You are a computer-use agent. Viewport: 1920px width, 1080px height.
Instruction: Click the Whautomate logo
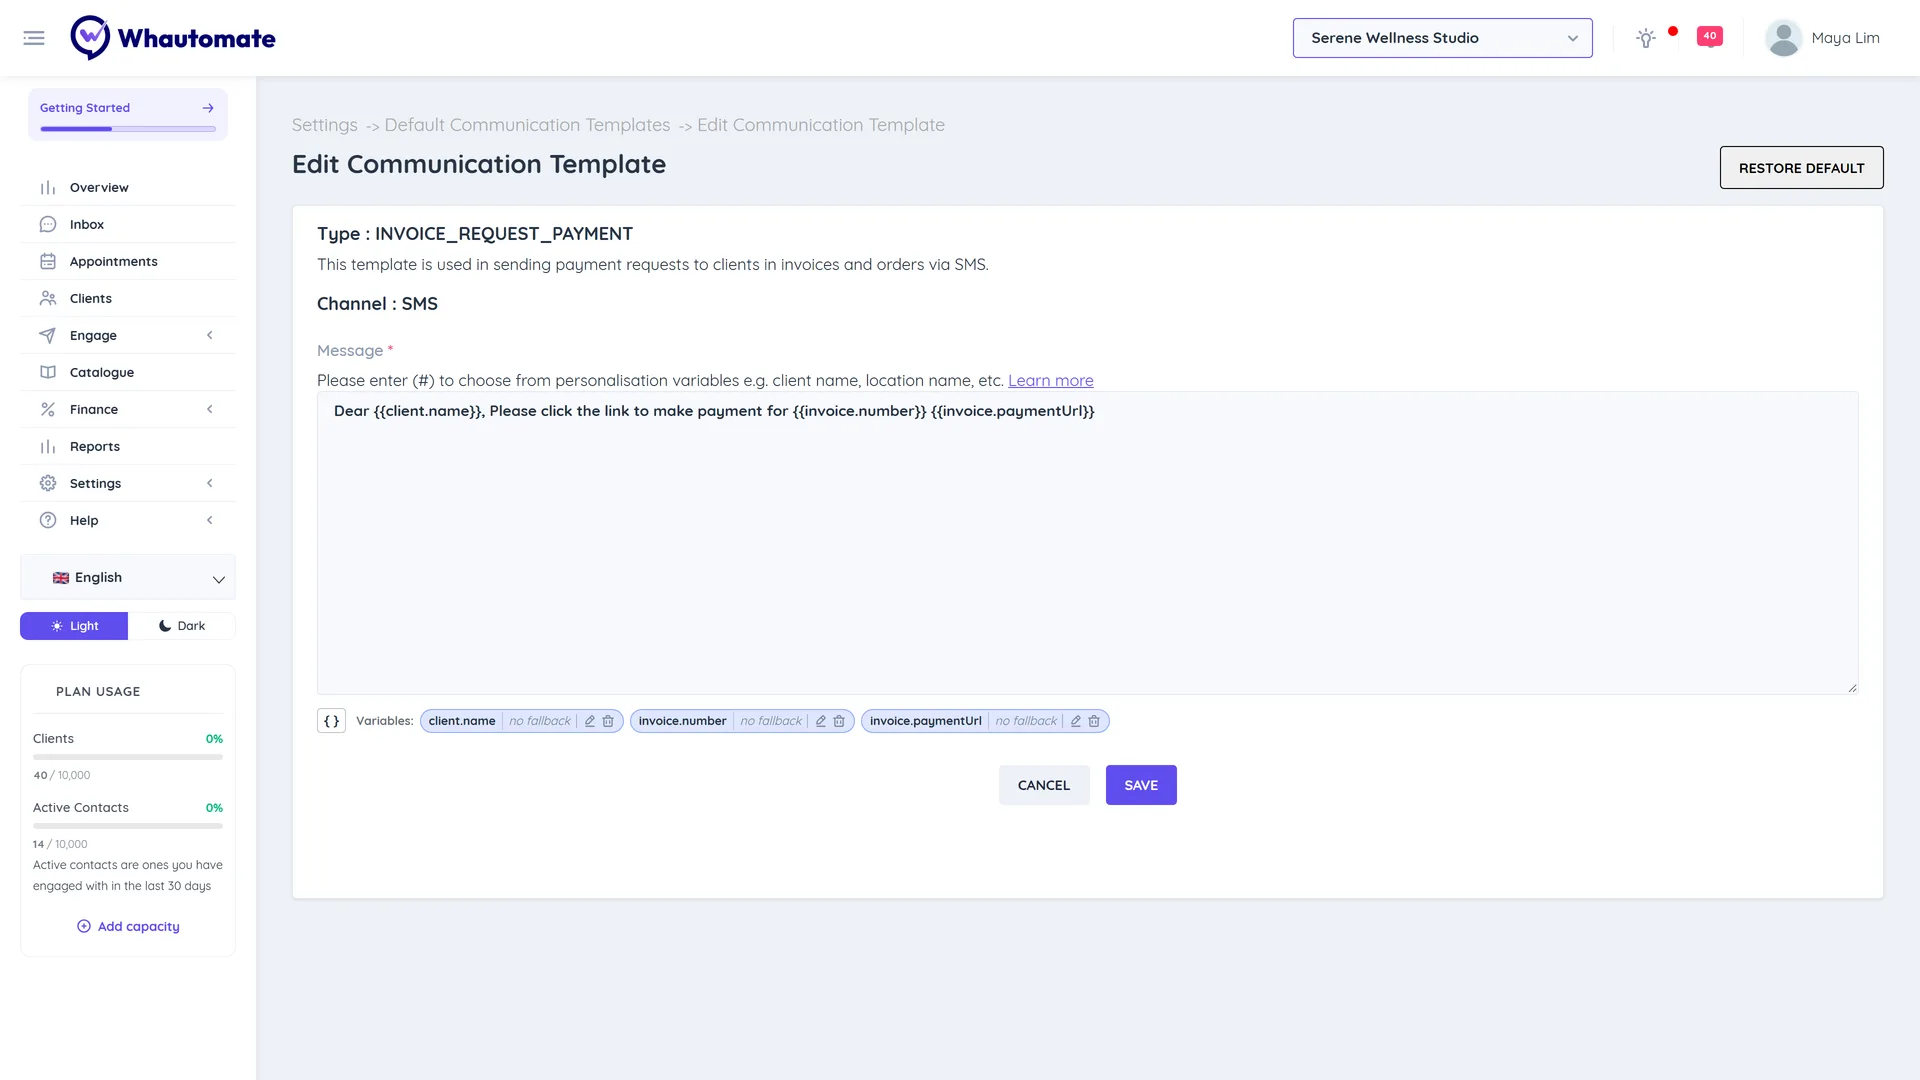click(173, 38)
